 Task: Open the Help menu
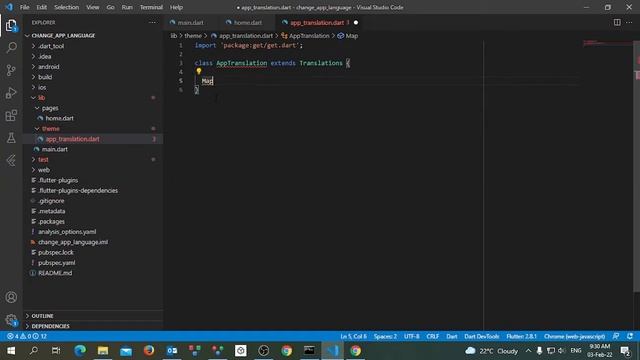(x=176, y=7)
